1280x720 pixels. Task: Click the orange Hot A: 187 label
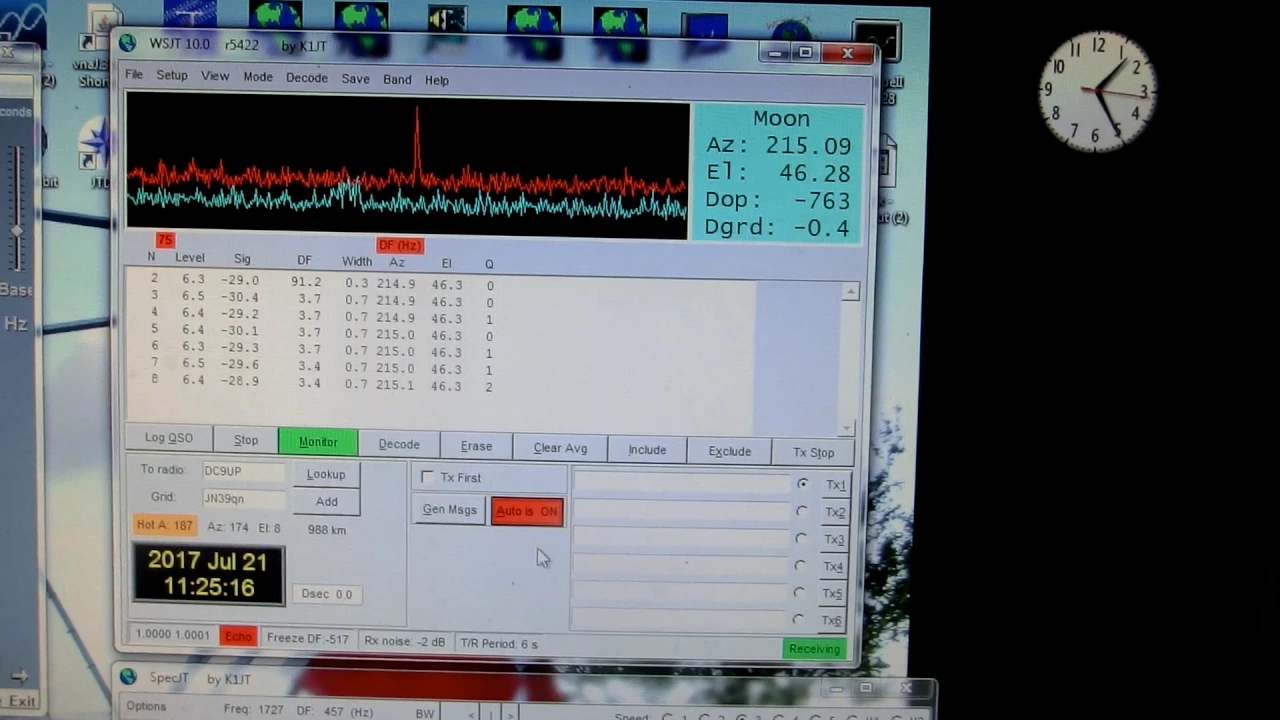click(x=165, y=525)
